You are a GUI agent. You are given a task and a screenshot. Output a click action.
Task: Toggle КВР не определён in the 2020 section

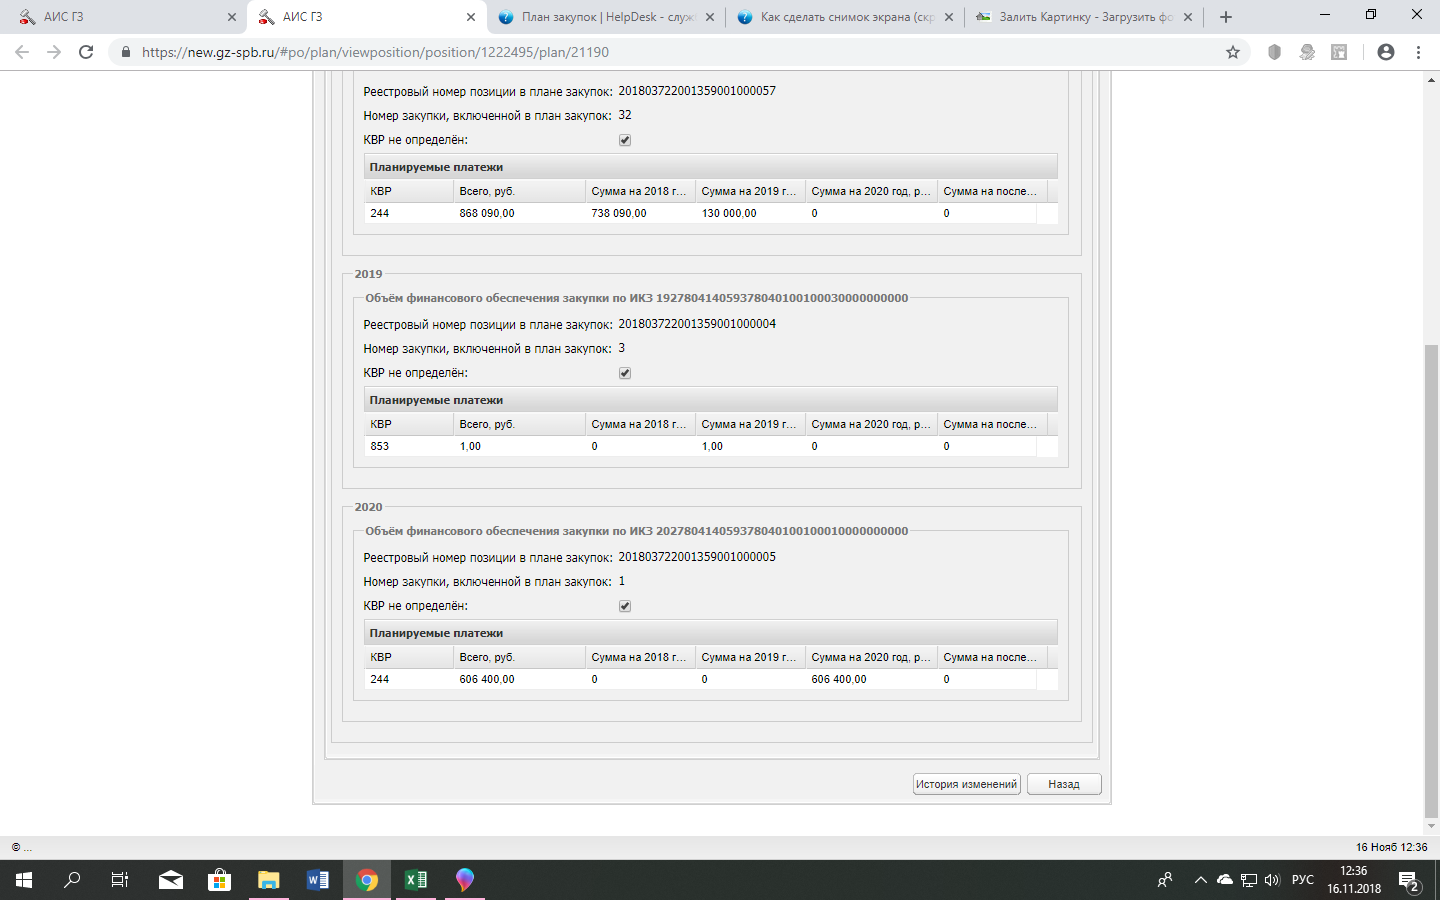625,606
